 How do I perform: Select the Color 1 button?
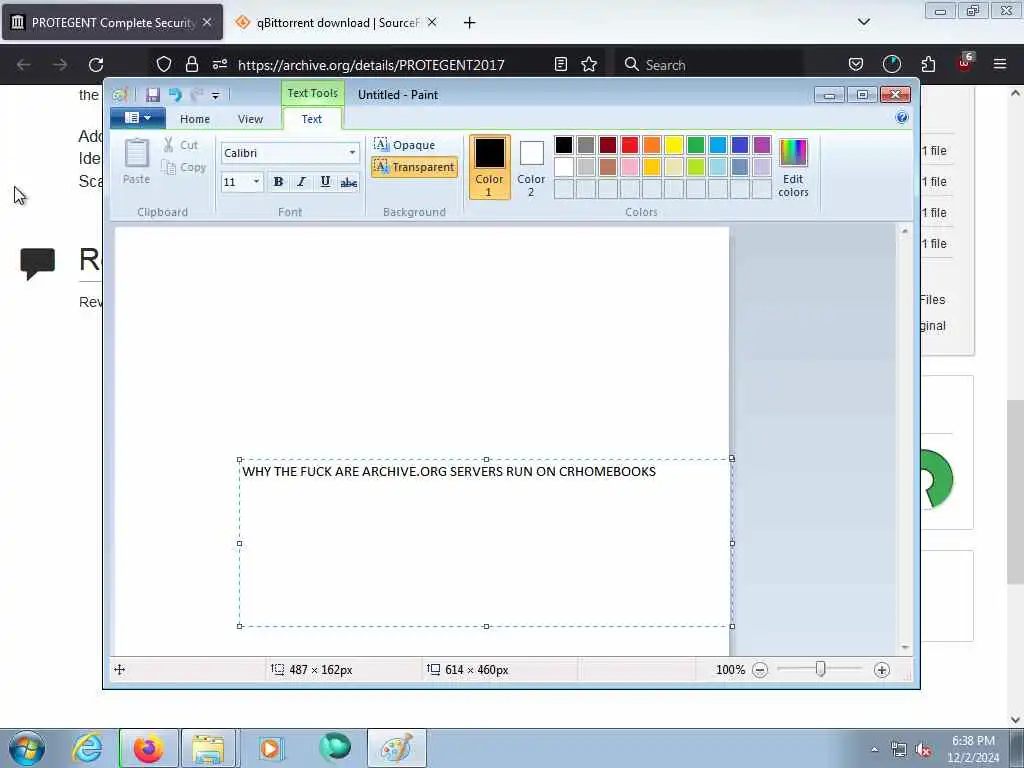click(x=489, y=167)
